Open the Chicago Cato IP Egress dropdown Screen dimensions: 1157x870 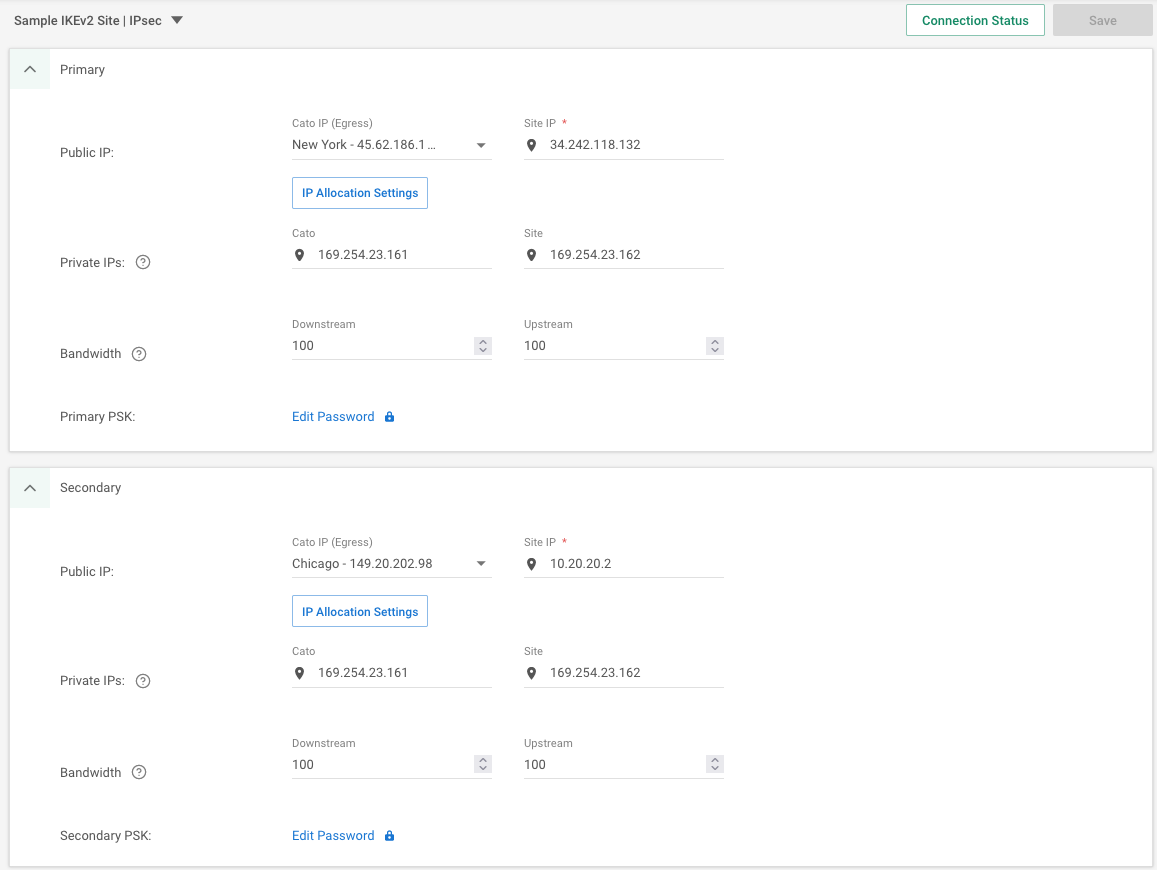point(480,563)
